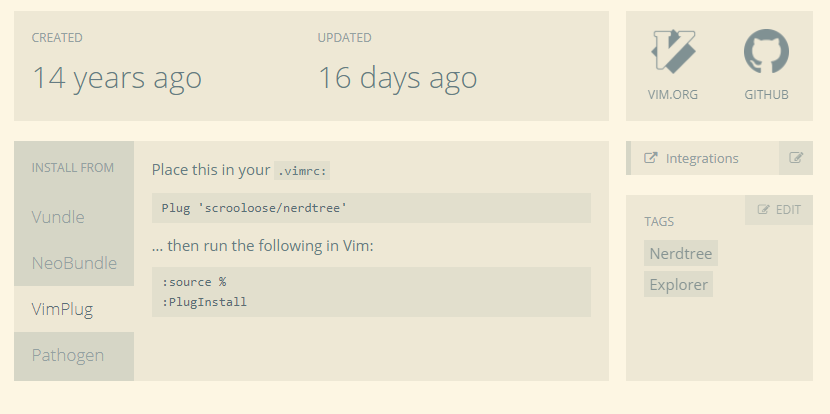
Task: Open the Pathogen install tab
Action: (x=74, y=355)
